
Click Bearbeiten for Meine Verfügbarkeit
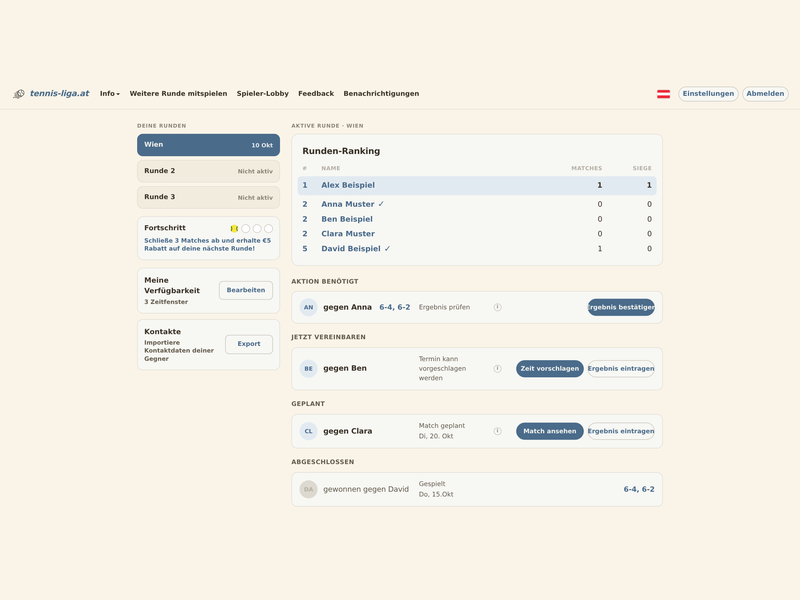[246, 290]
